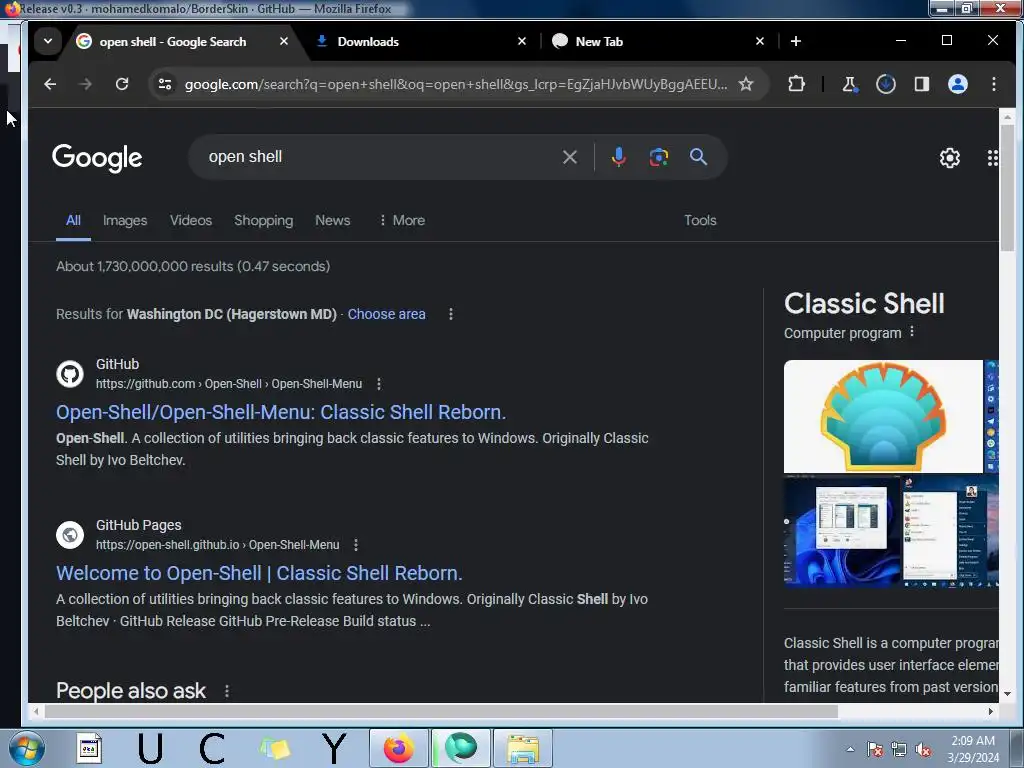Viewport: 1024px width, 768px height.
Task: Open three-dot menu for GitHub result
Action: pos(379,384)
